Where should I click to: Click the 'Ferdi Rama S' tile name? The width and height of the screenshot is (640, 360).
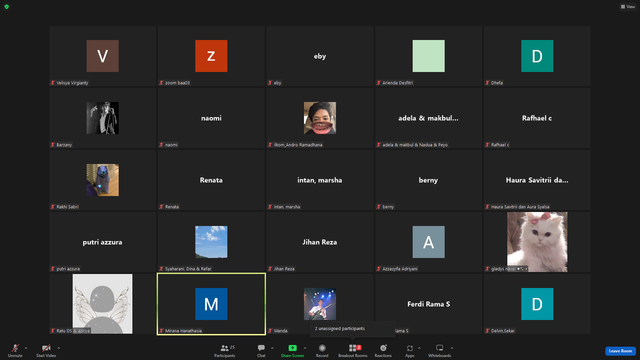(429, 304)
